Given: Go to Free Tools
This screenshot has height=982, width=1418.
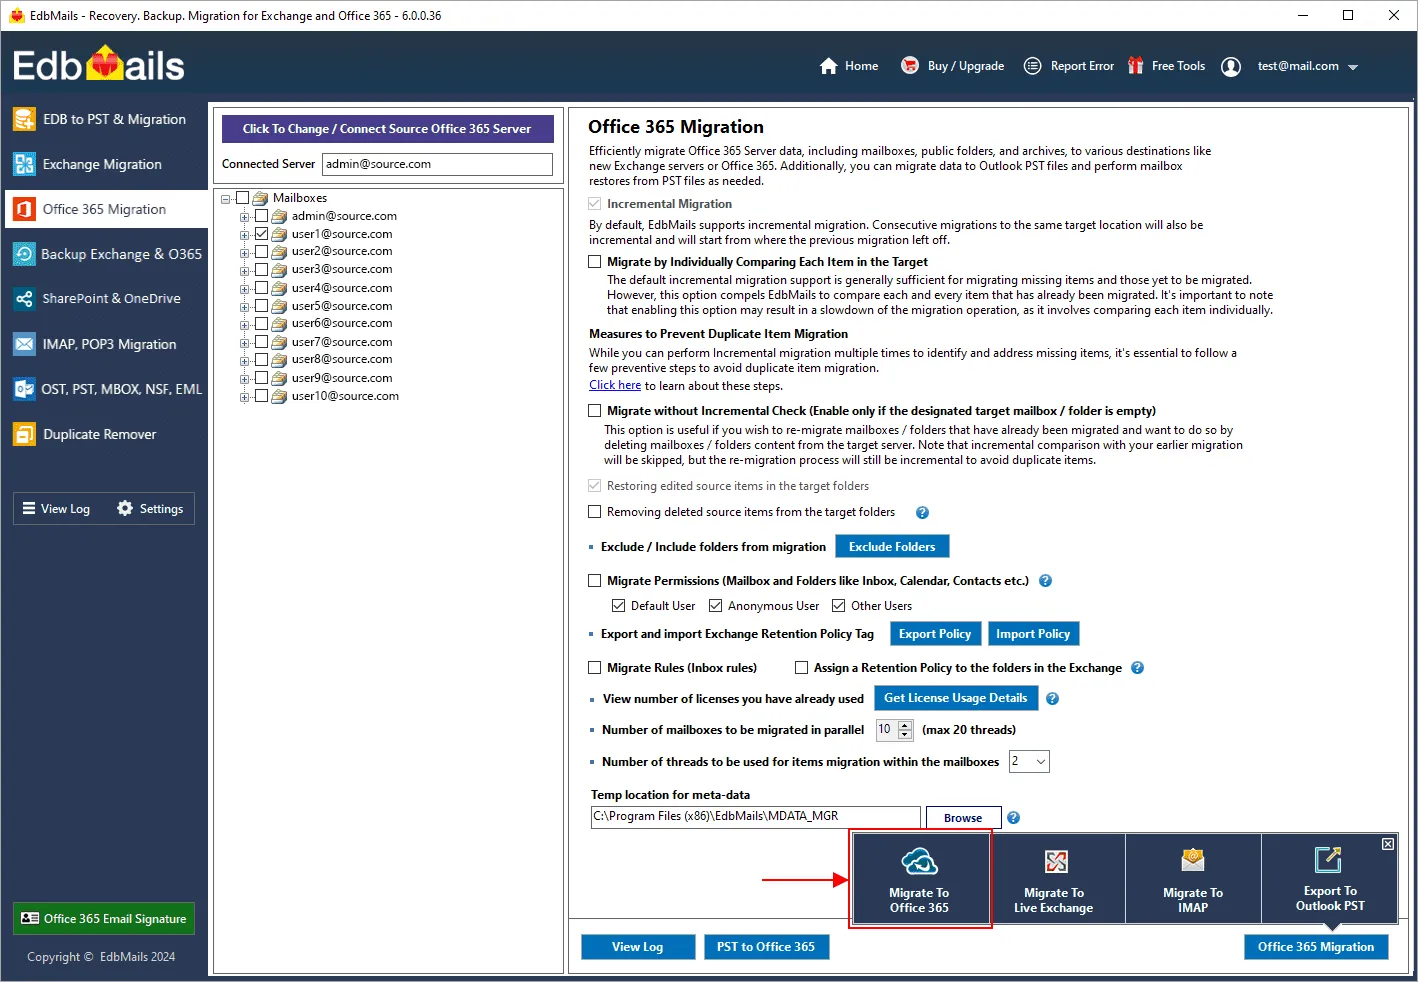Looking at the screenshot, I should pos(1178,66).
